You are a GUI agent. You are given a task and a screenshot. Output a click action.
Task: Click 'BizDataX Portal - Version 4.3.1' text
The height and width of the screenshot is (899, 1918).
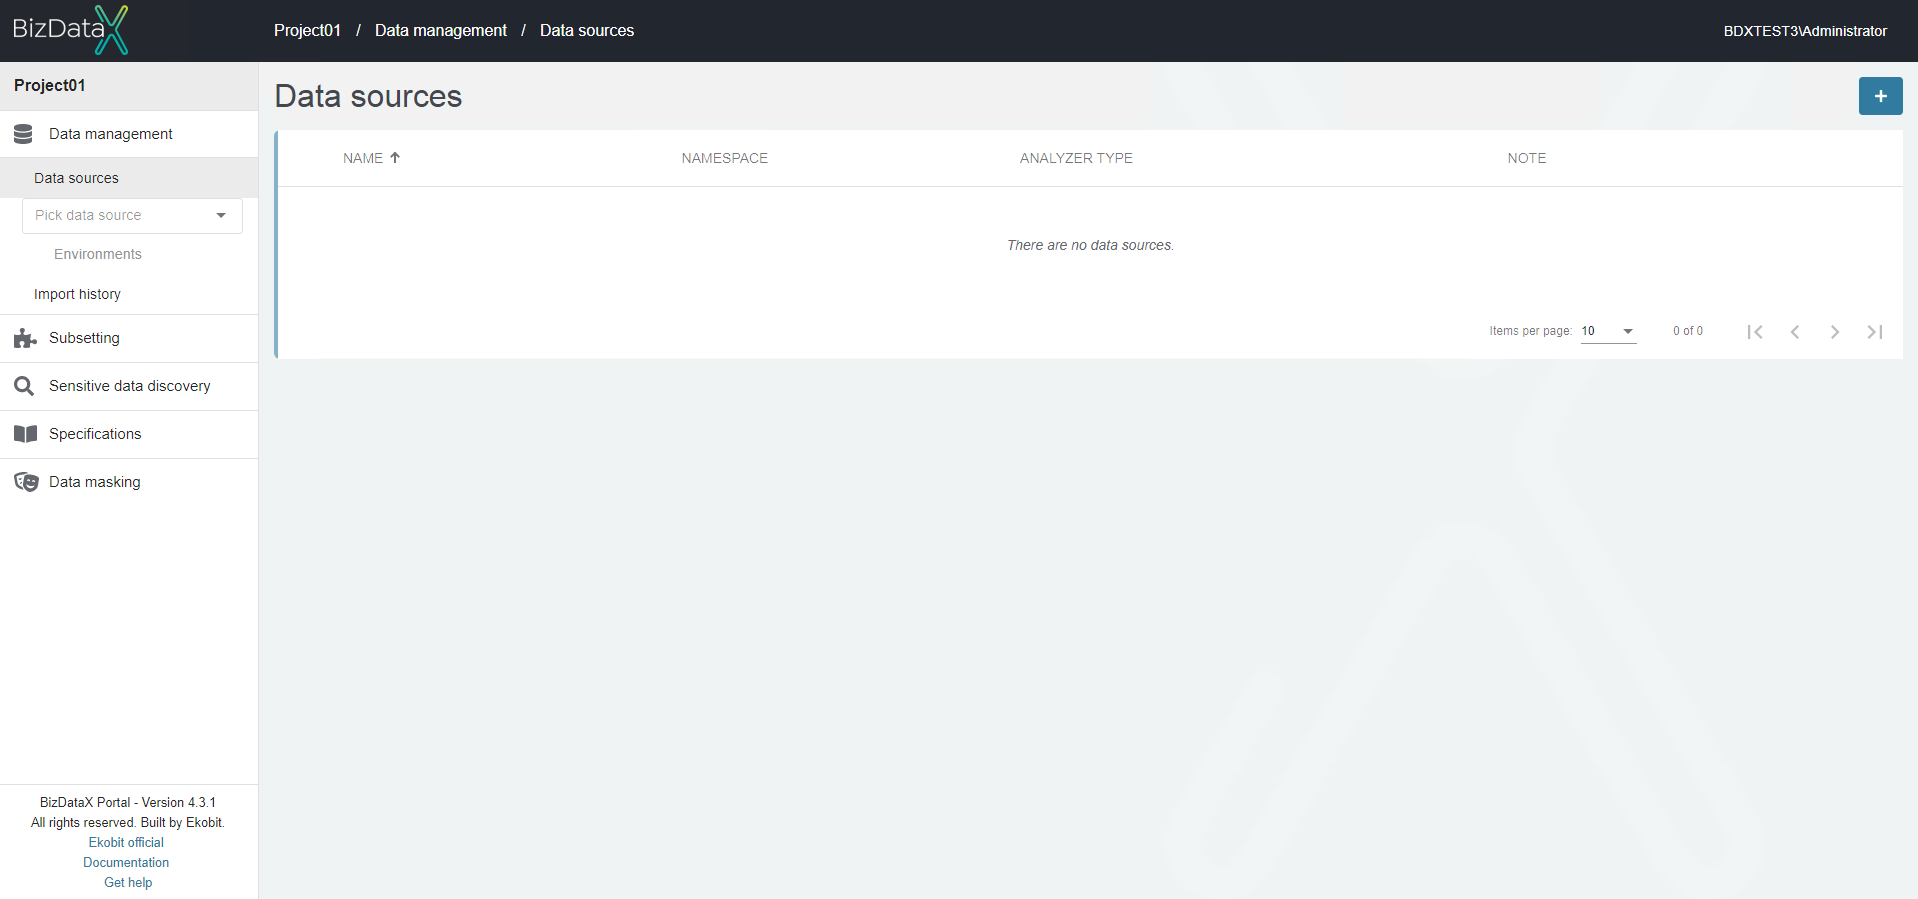click(x=128, y=803)
